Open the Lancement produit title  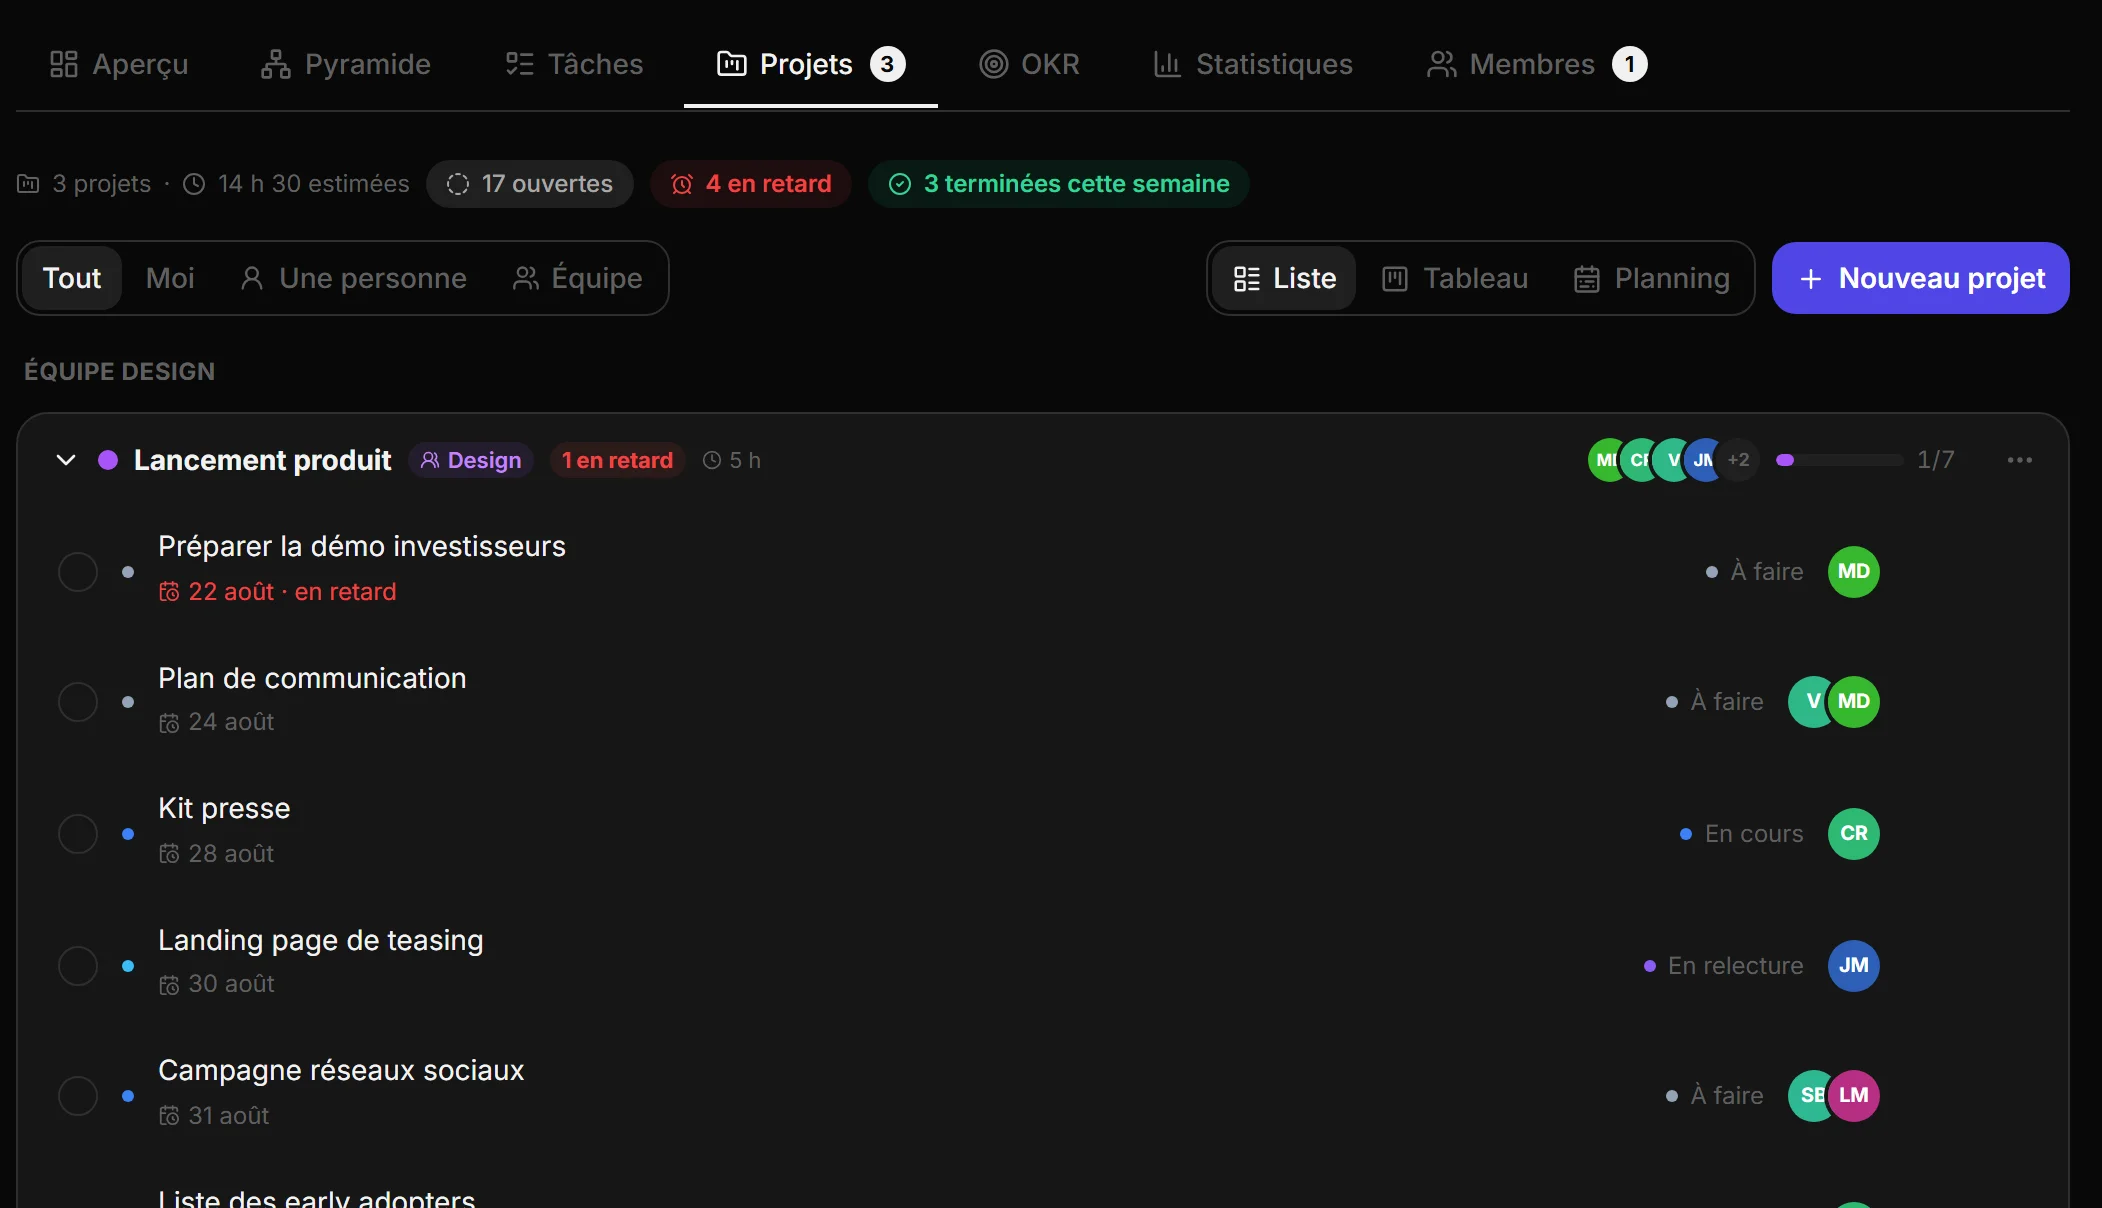pyautogui.click(x=262, y=460)
